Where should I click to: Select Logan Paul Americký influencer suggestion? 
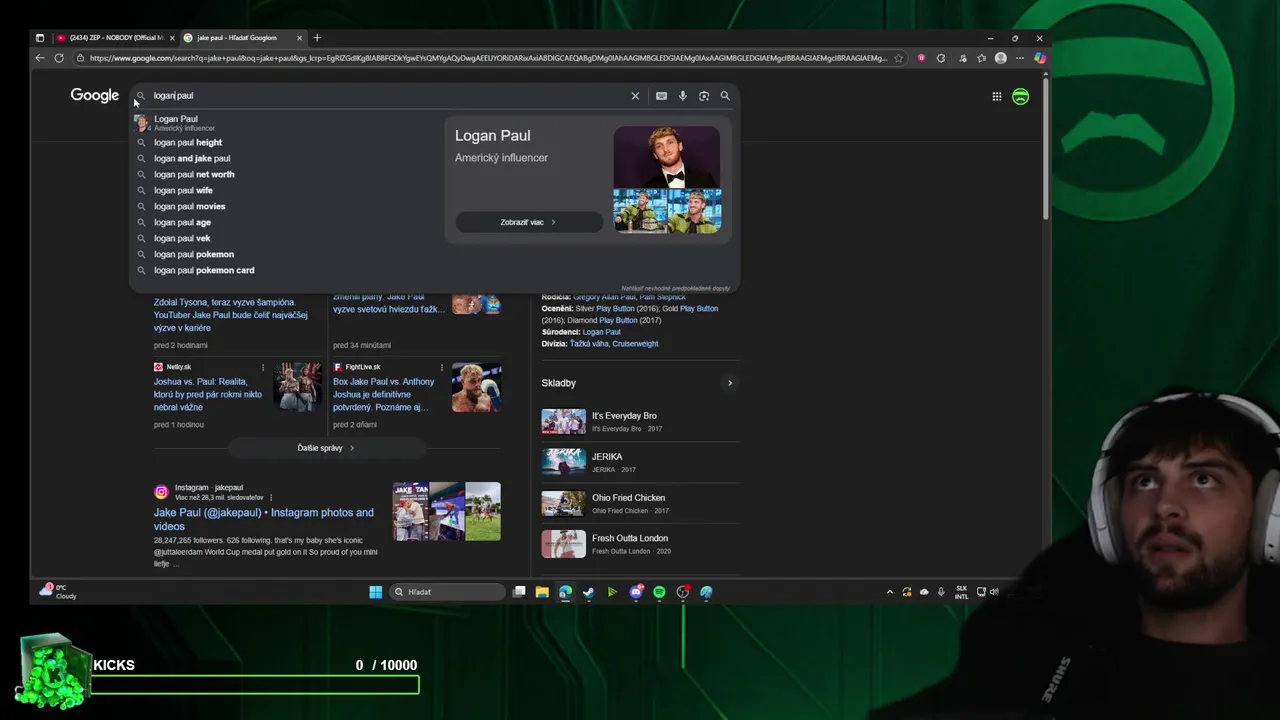[x=285, y=123]
